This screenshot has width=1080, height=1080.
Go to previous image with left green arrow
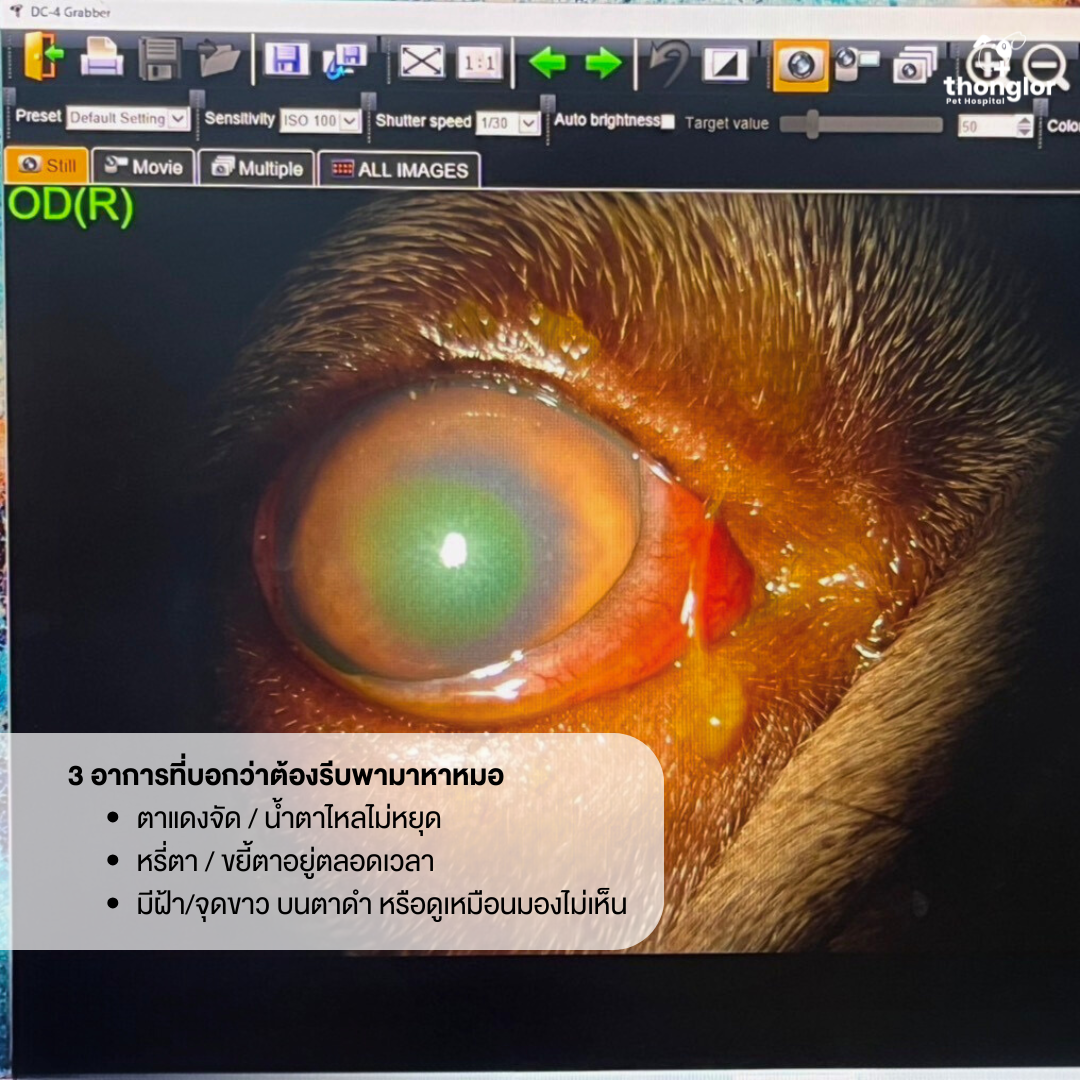point(547,64)
